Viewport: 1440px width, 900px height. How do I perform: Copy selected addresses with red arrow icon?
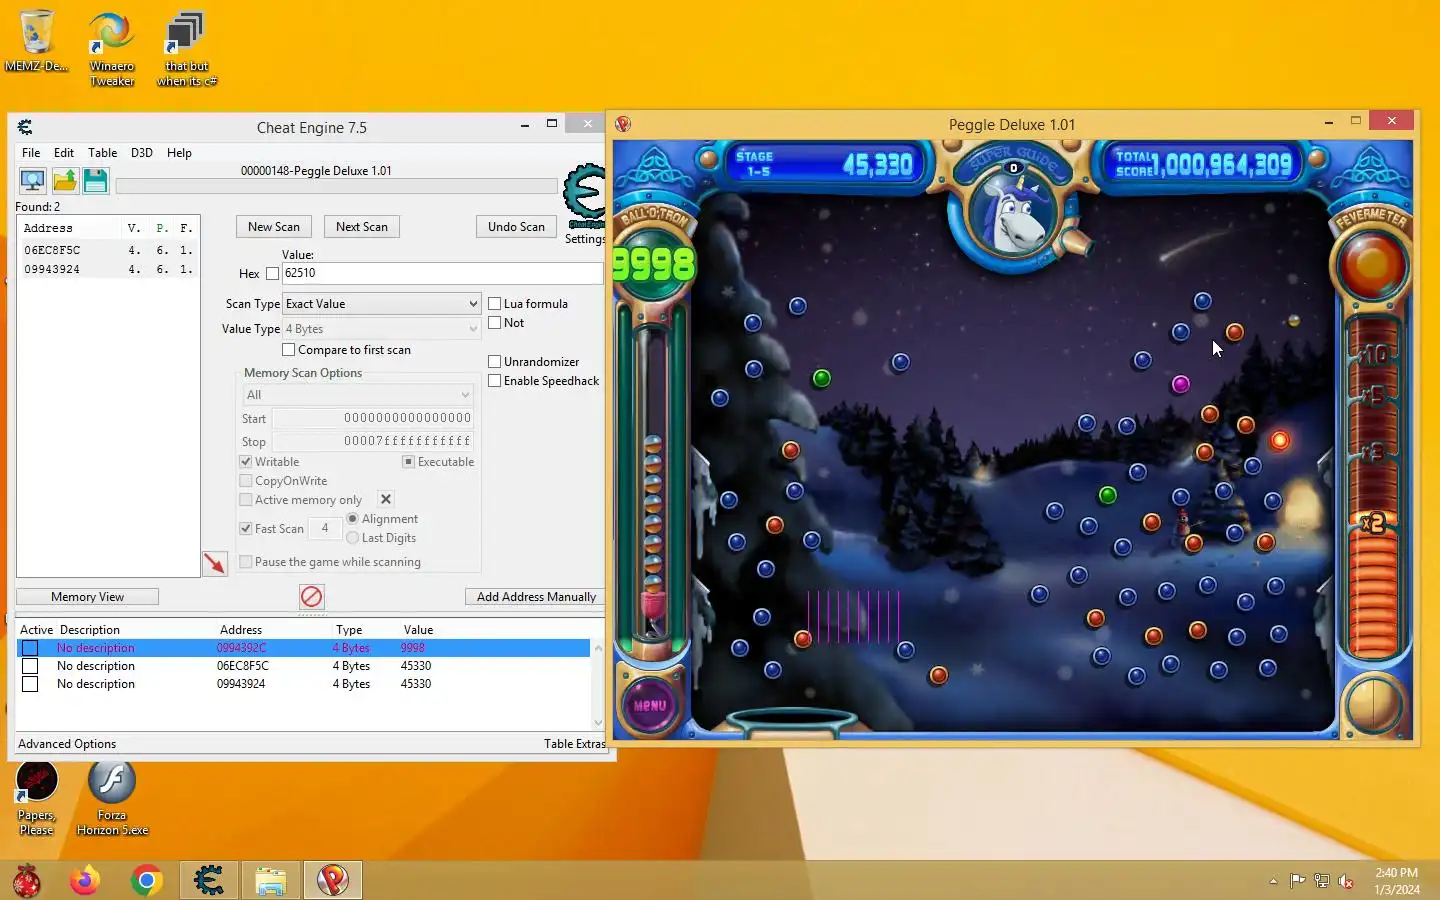tap(215, 564)
